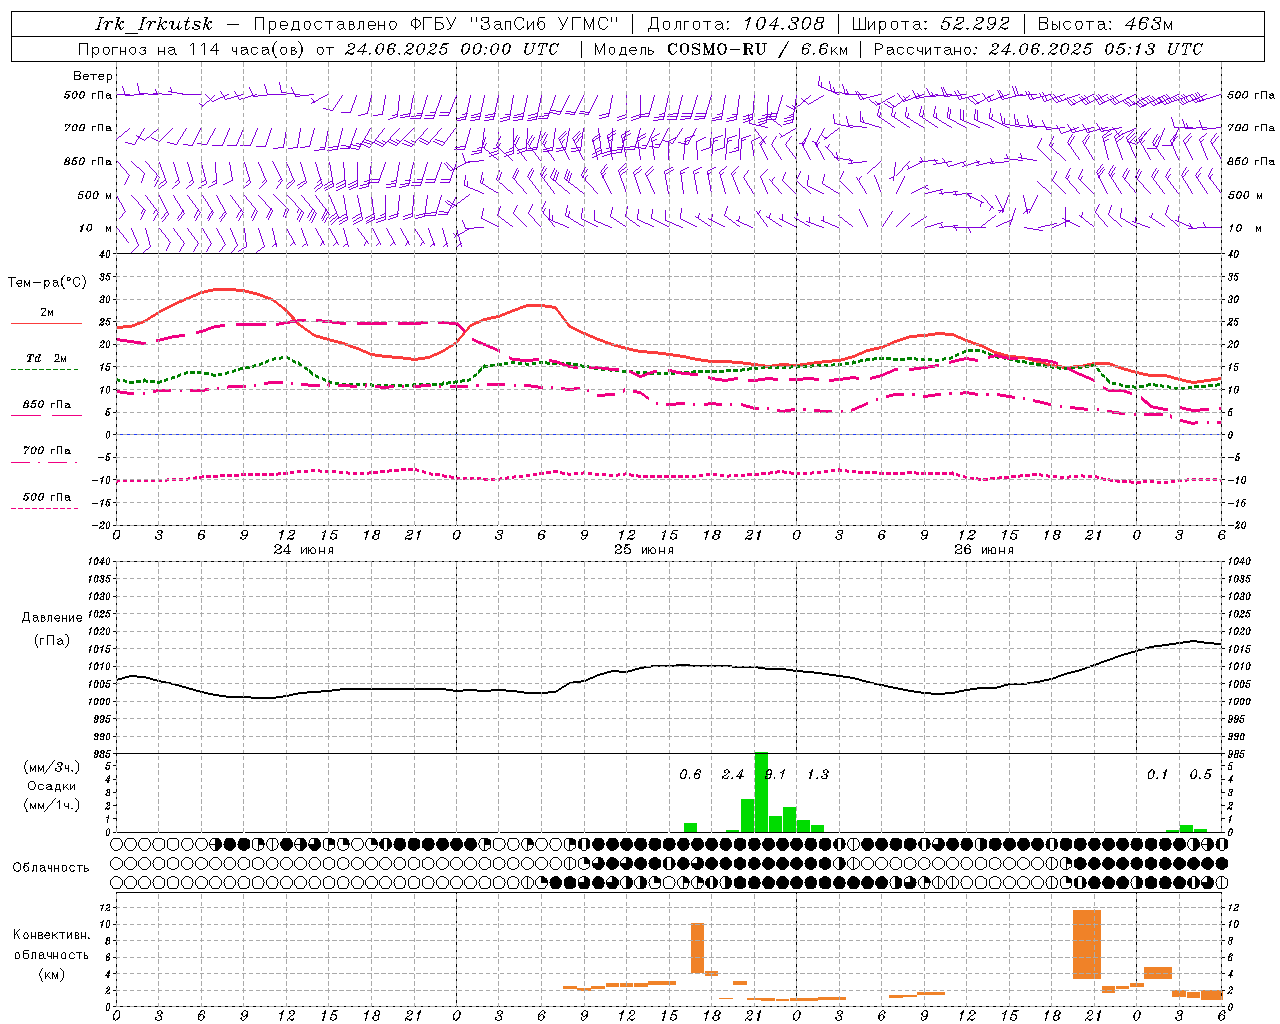Click the 'Давление' pressure panel label
This screenshot has width=1280, height=1024.
tap(51, 617)
